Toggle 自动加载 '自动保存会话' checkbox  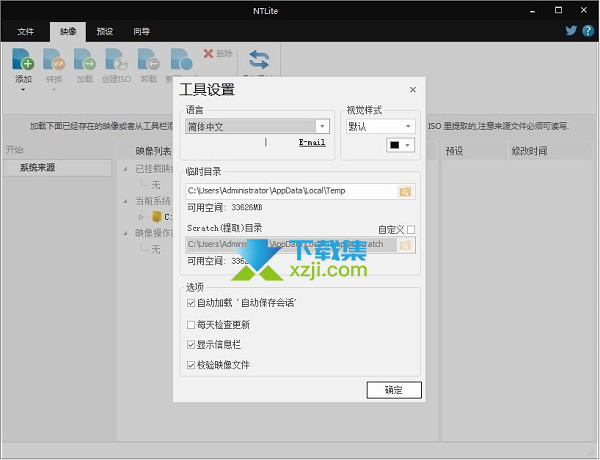[191, 303]
